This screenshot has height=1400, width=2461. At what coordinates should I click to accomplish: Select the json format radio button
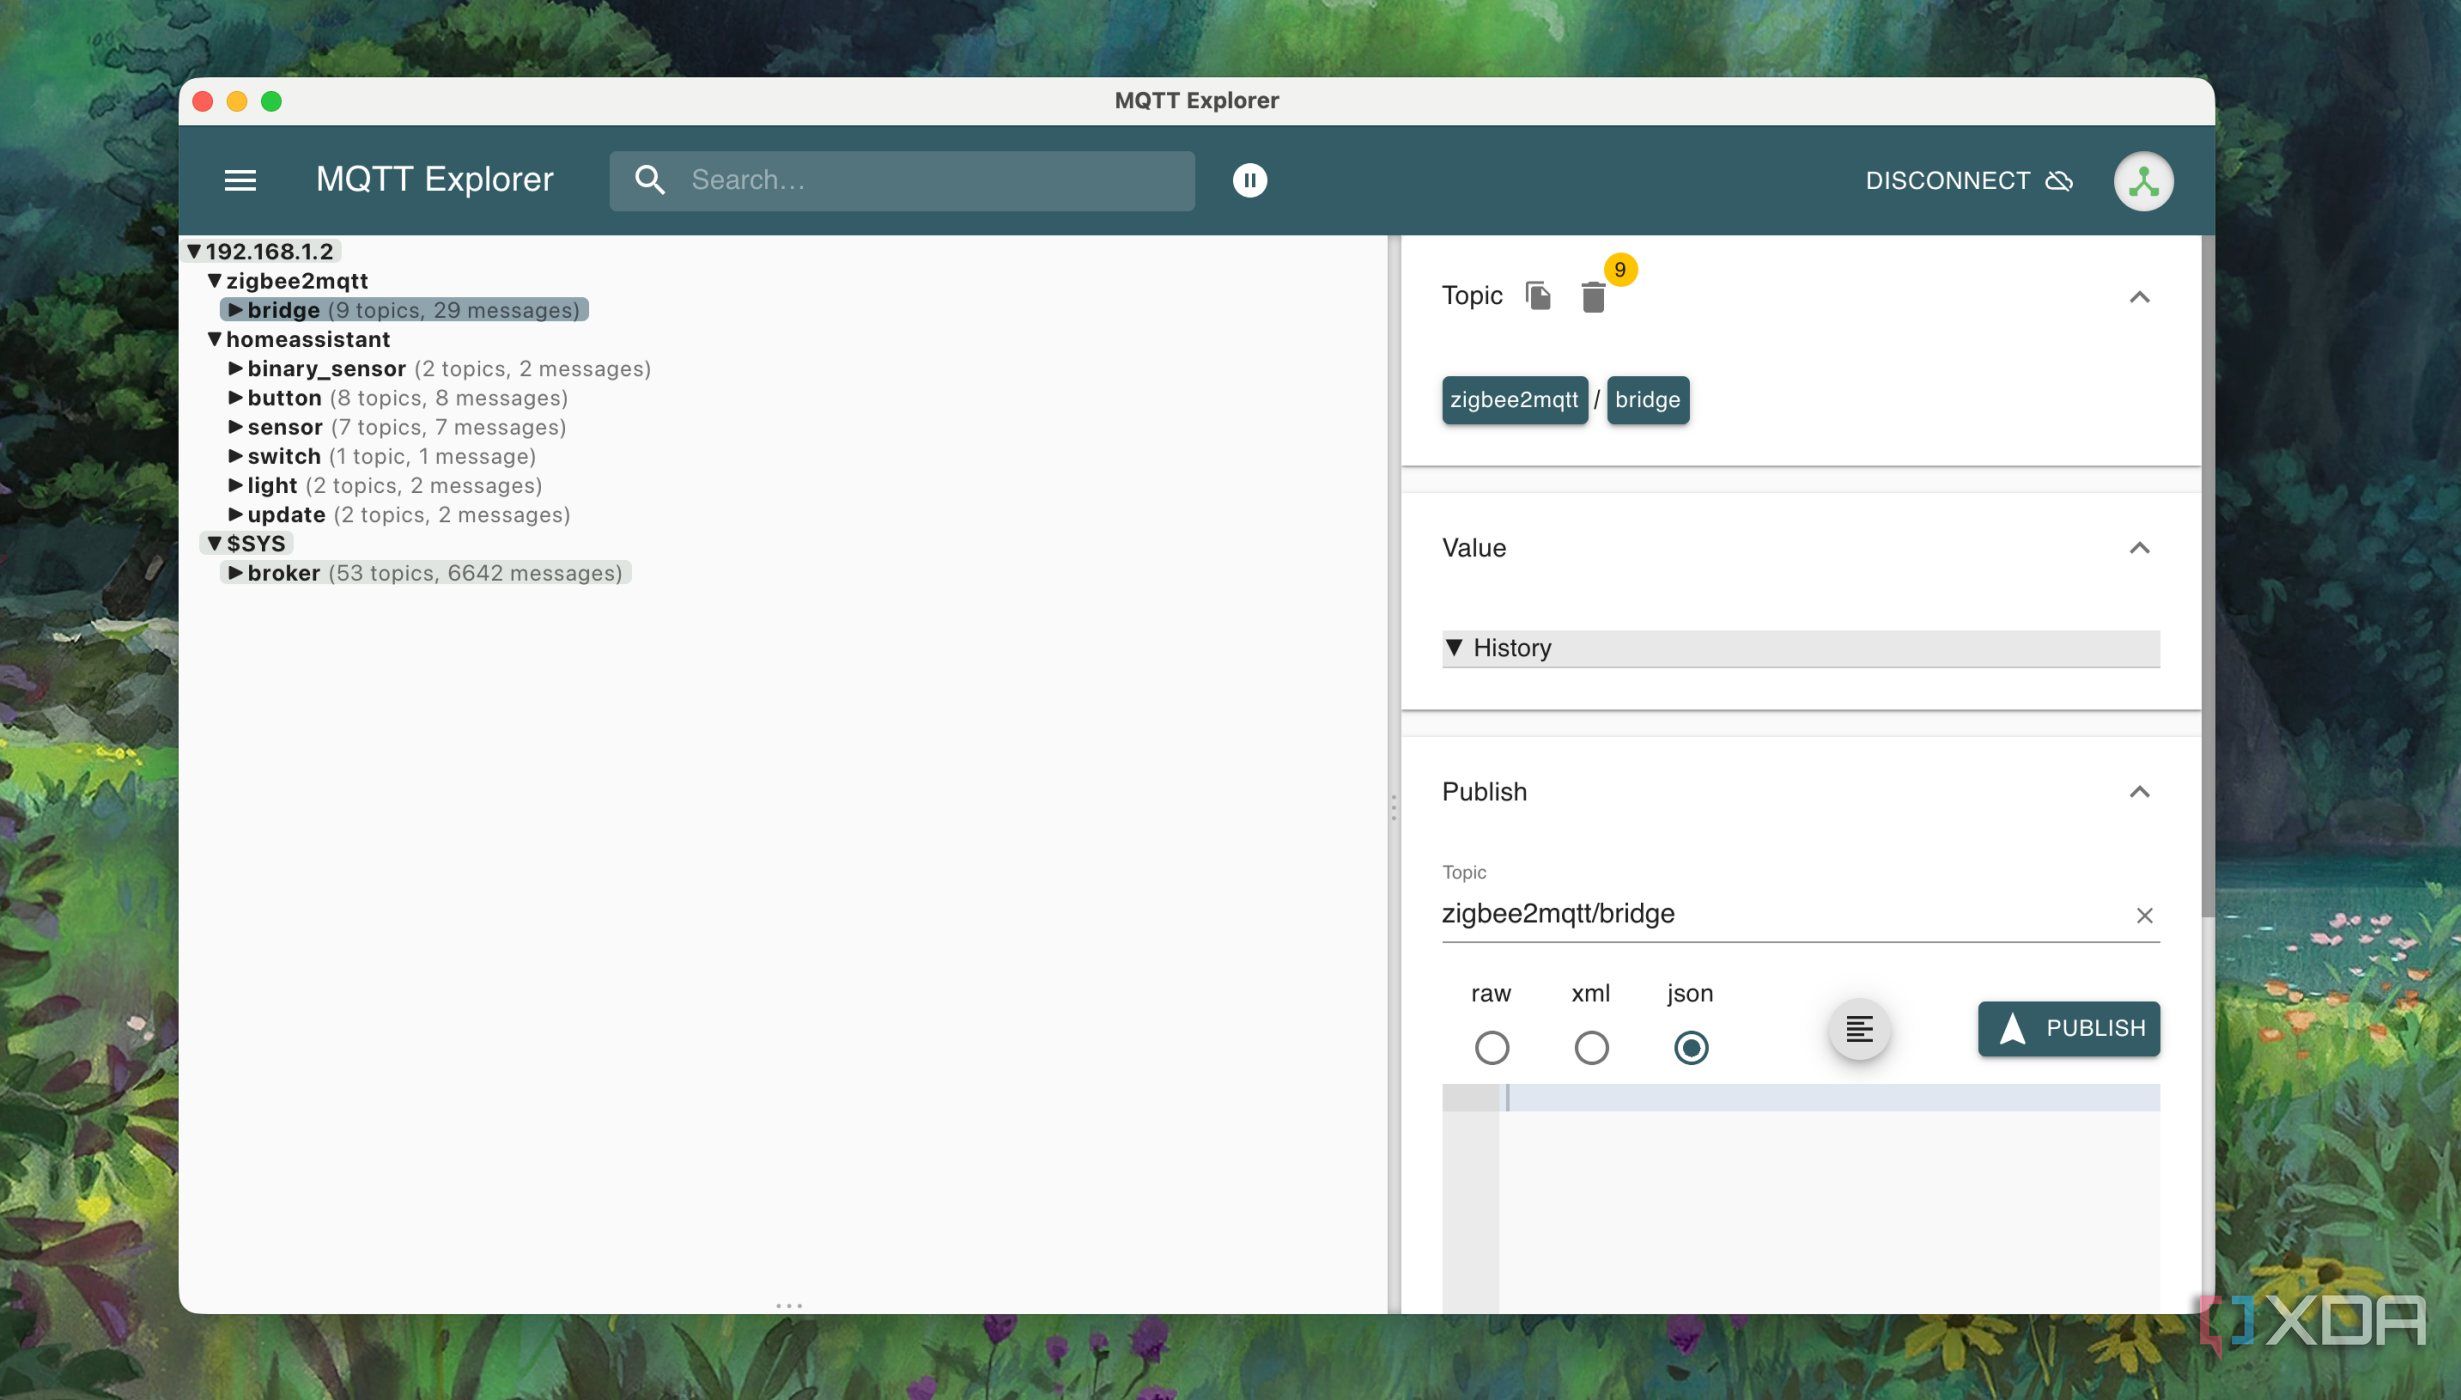[1690, 1047]
